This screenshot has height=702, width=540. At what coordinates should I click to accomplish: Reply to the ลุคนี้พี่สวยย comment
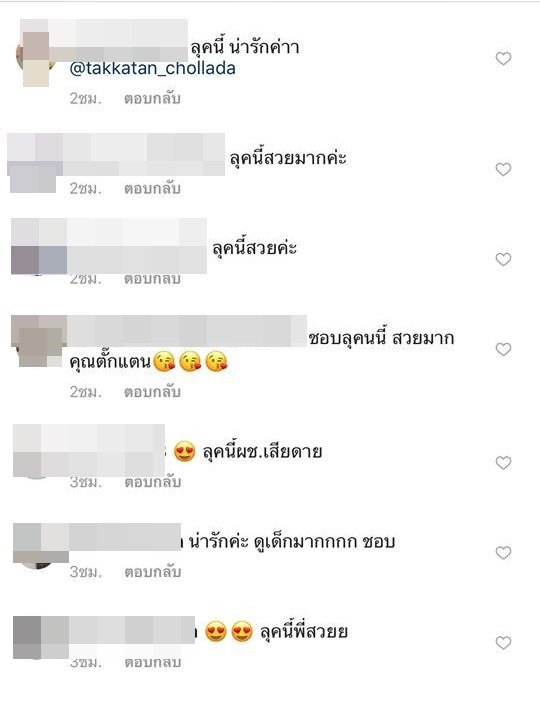coord(152,662)
